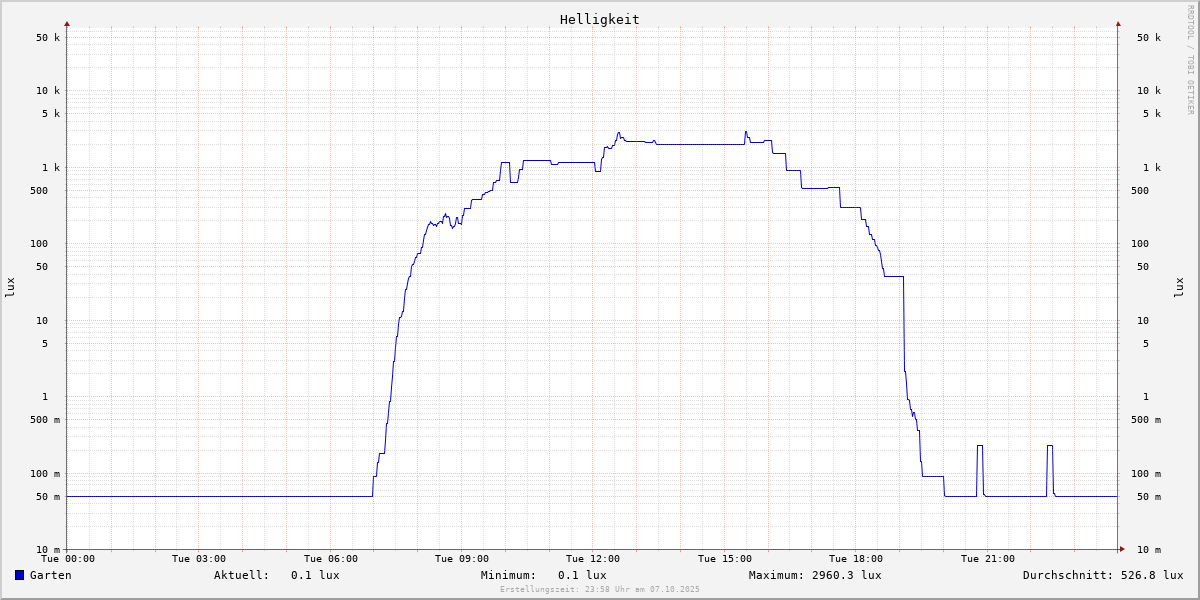Click the Erstellungszeit timestamp footer text
The image size is (1200, 600).
[x=600, y=589]
